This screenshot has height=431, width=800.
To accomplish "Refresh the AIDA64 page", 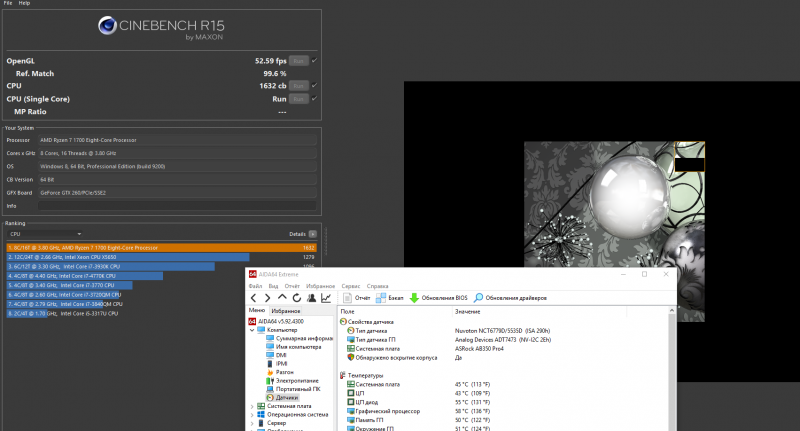I will coord(296,298).
